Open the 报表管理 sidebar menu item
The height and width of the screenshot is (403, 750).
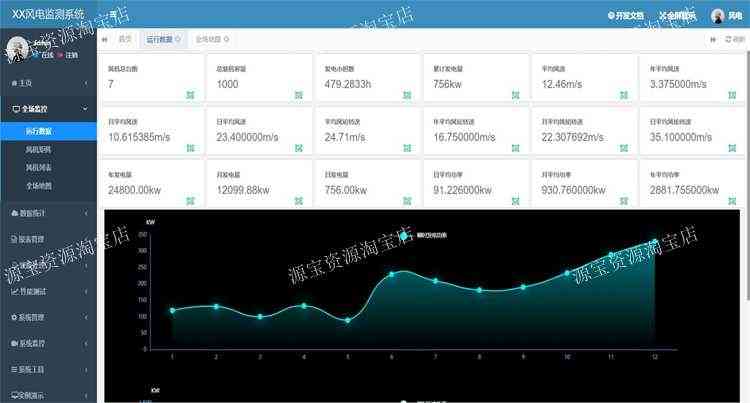(48, 239)
